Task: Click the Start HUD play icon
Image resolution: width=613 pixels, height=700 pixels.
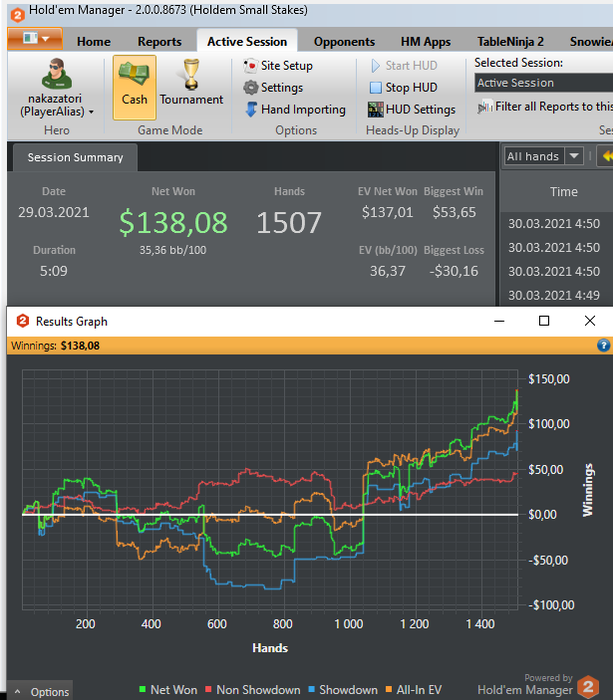Action: [375, 66]
